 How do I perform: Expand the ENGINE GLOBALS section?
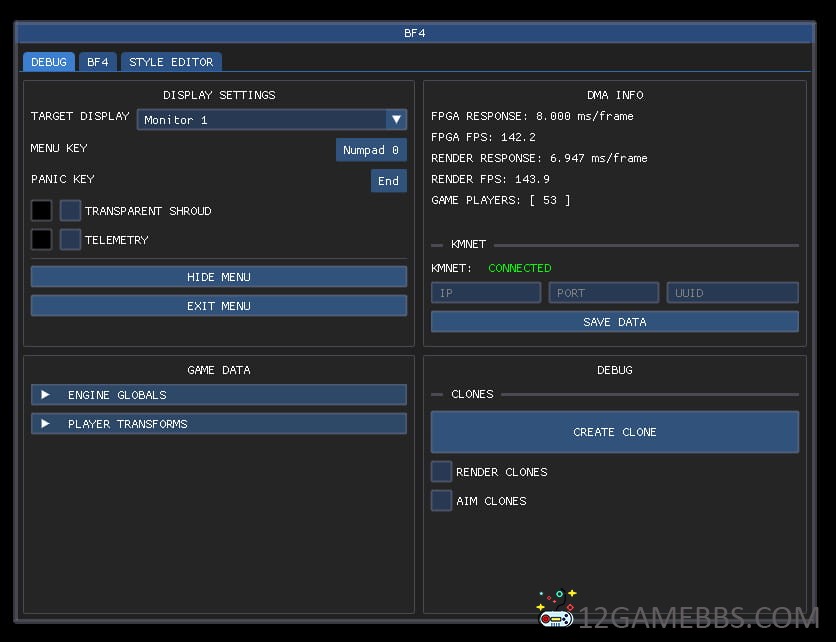(219, 395)
